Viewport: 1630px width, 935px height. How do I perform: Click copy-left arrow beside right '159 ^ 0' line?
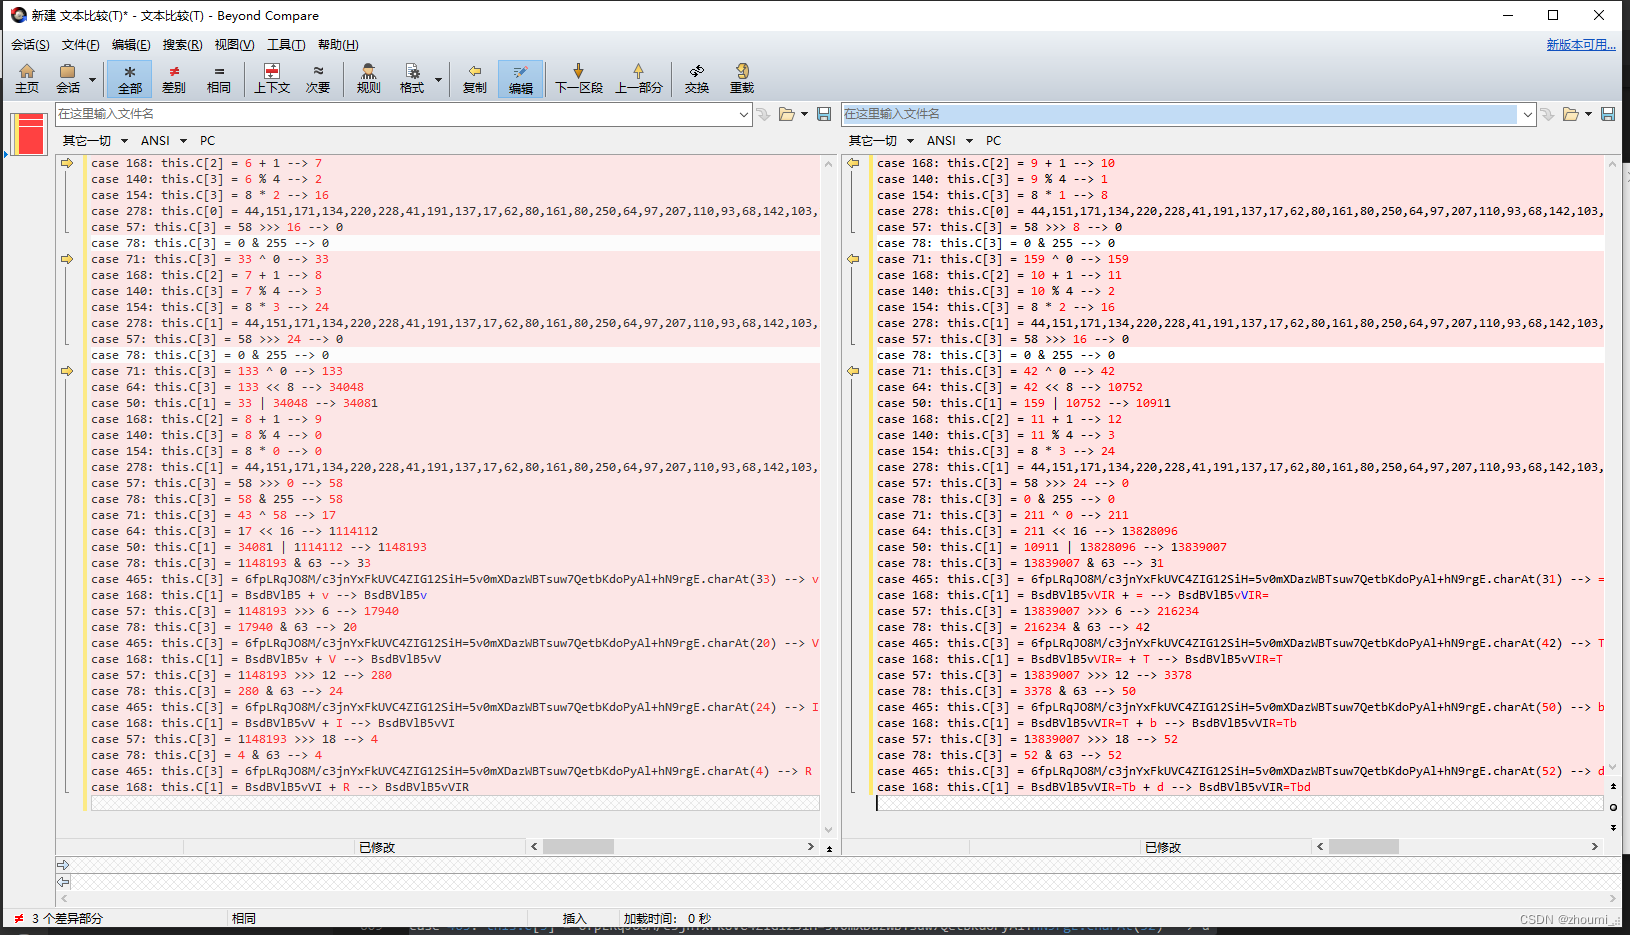(853, 259)
